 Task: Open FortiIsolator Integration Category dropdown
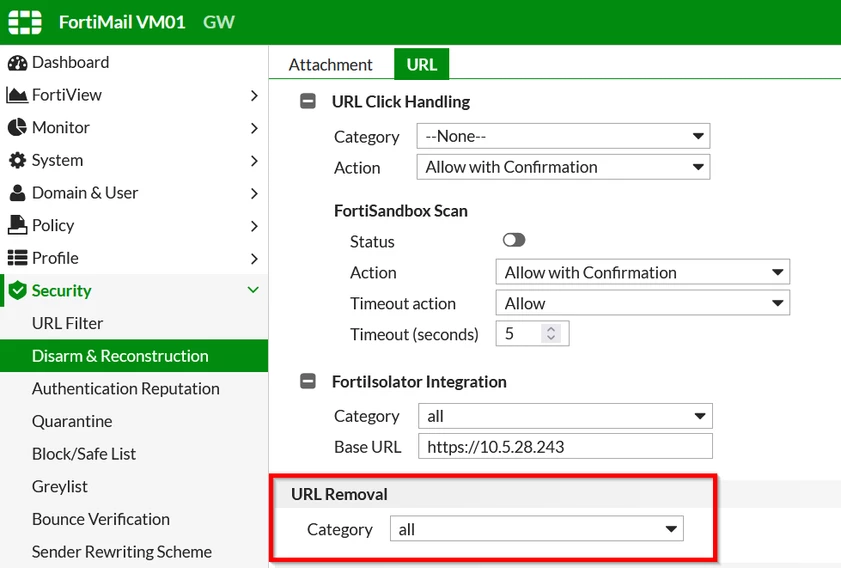(565, 416)
